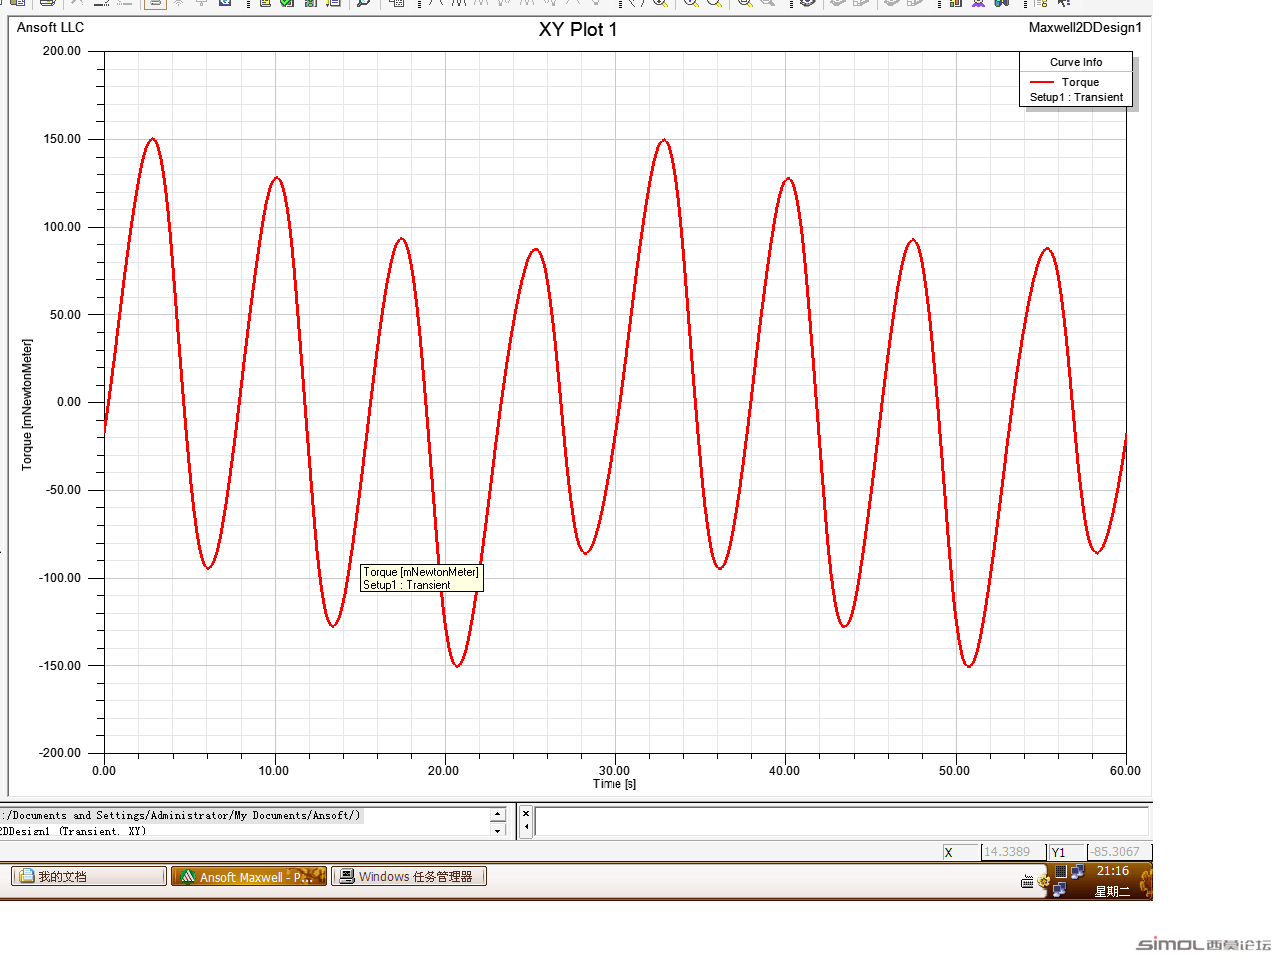
Task: Click the message window scroll up arrow
Action: tap(497, 814)
